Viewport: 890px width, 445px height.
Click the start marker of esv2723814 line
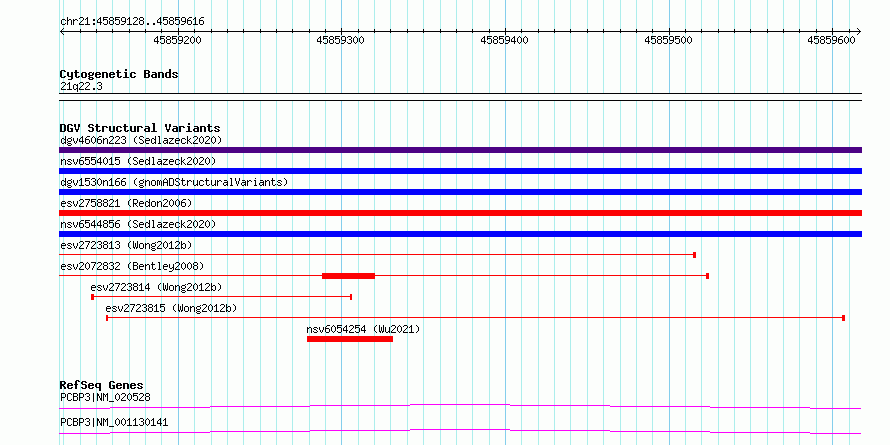click(x=93, y=297)
